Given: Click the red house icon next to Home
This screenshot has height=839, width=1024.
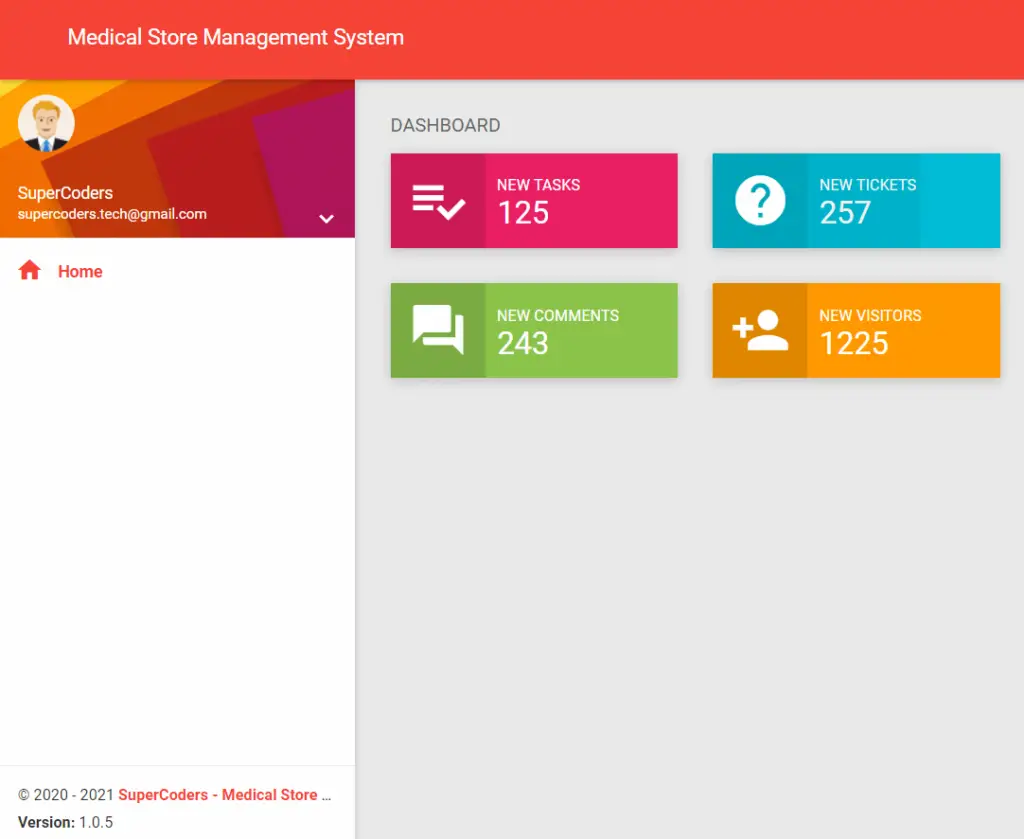Looking at the screenshot, I should 30,270.
